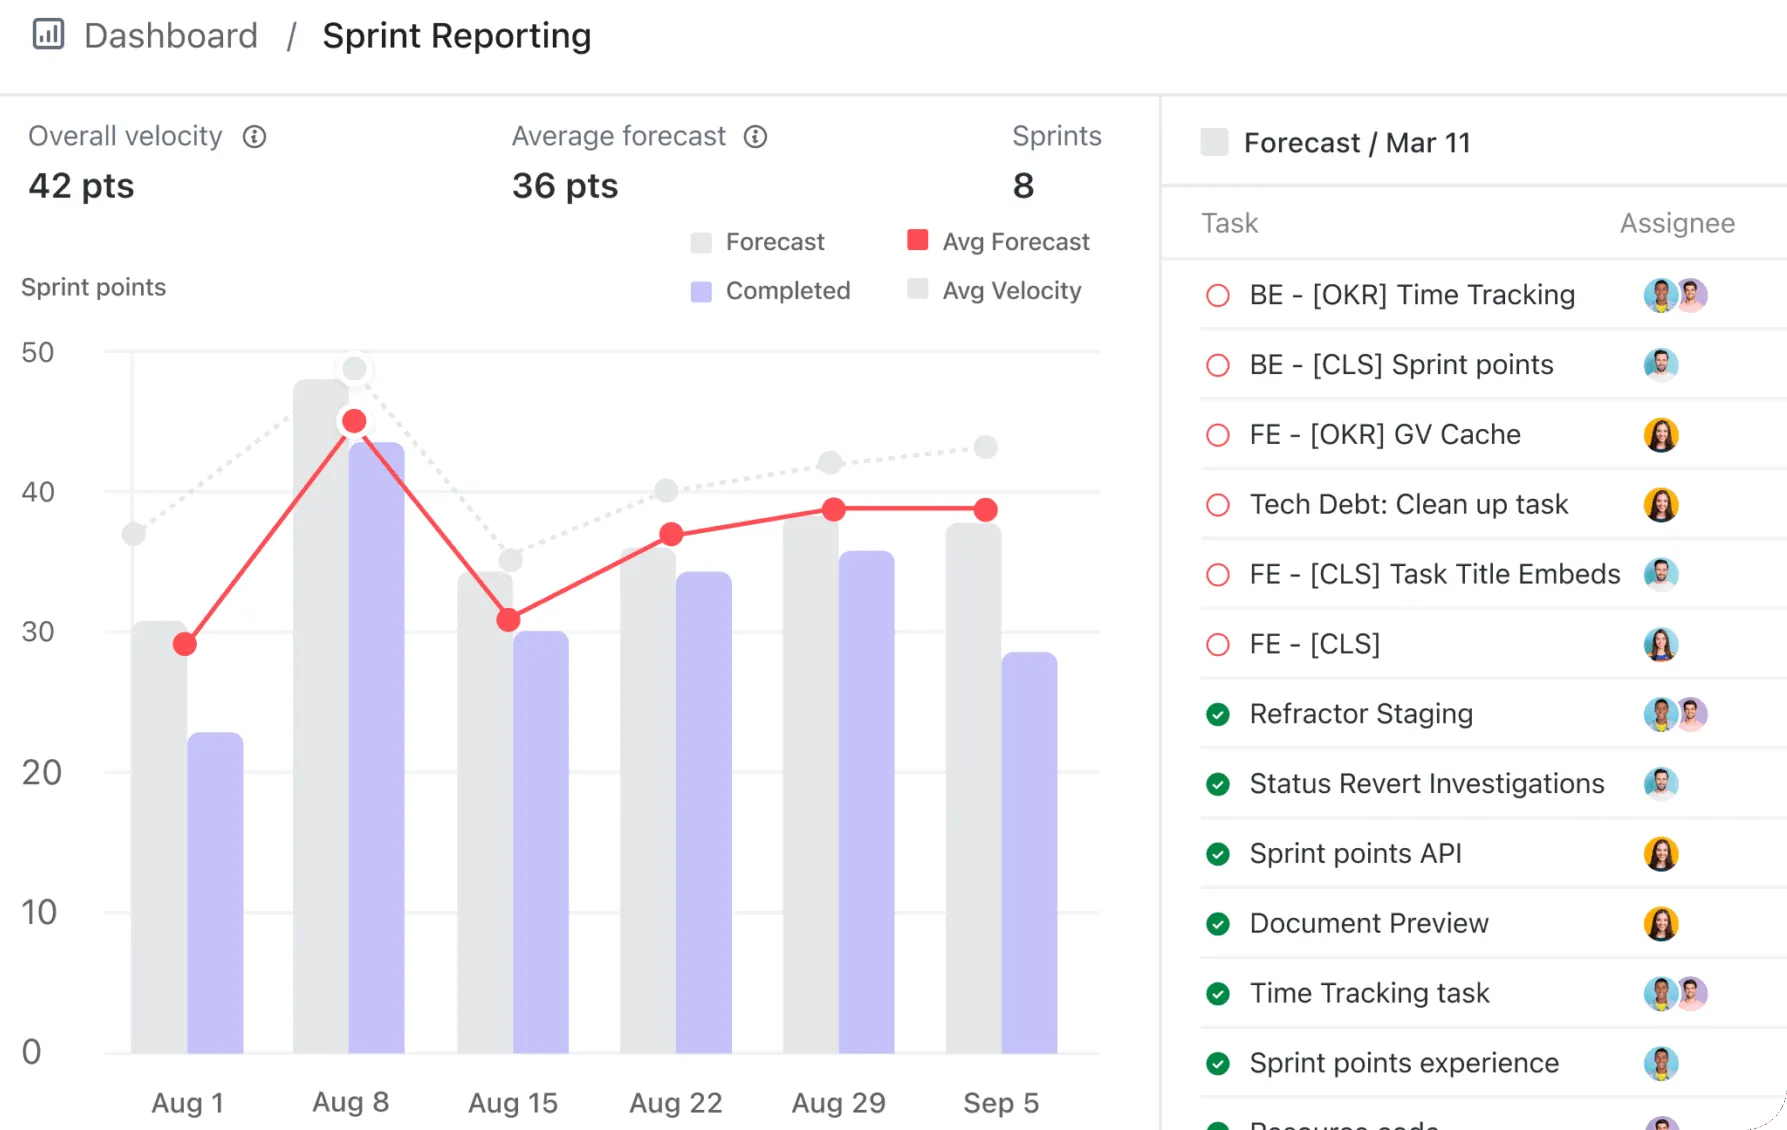
Task: Open Tech Debt: Clean up task
Action: [x=1409, y=505]
